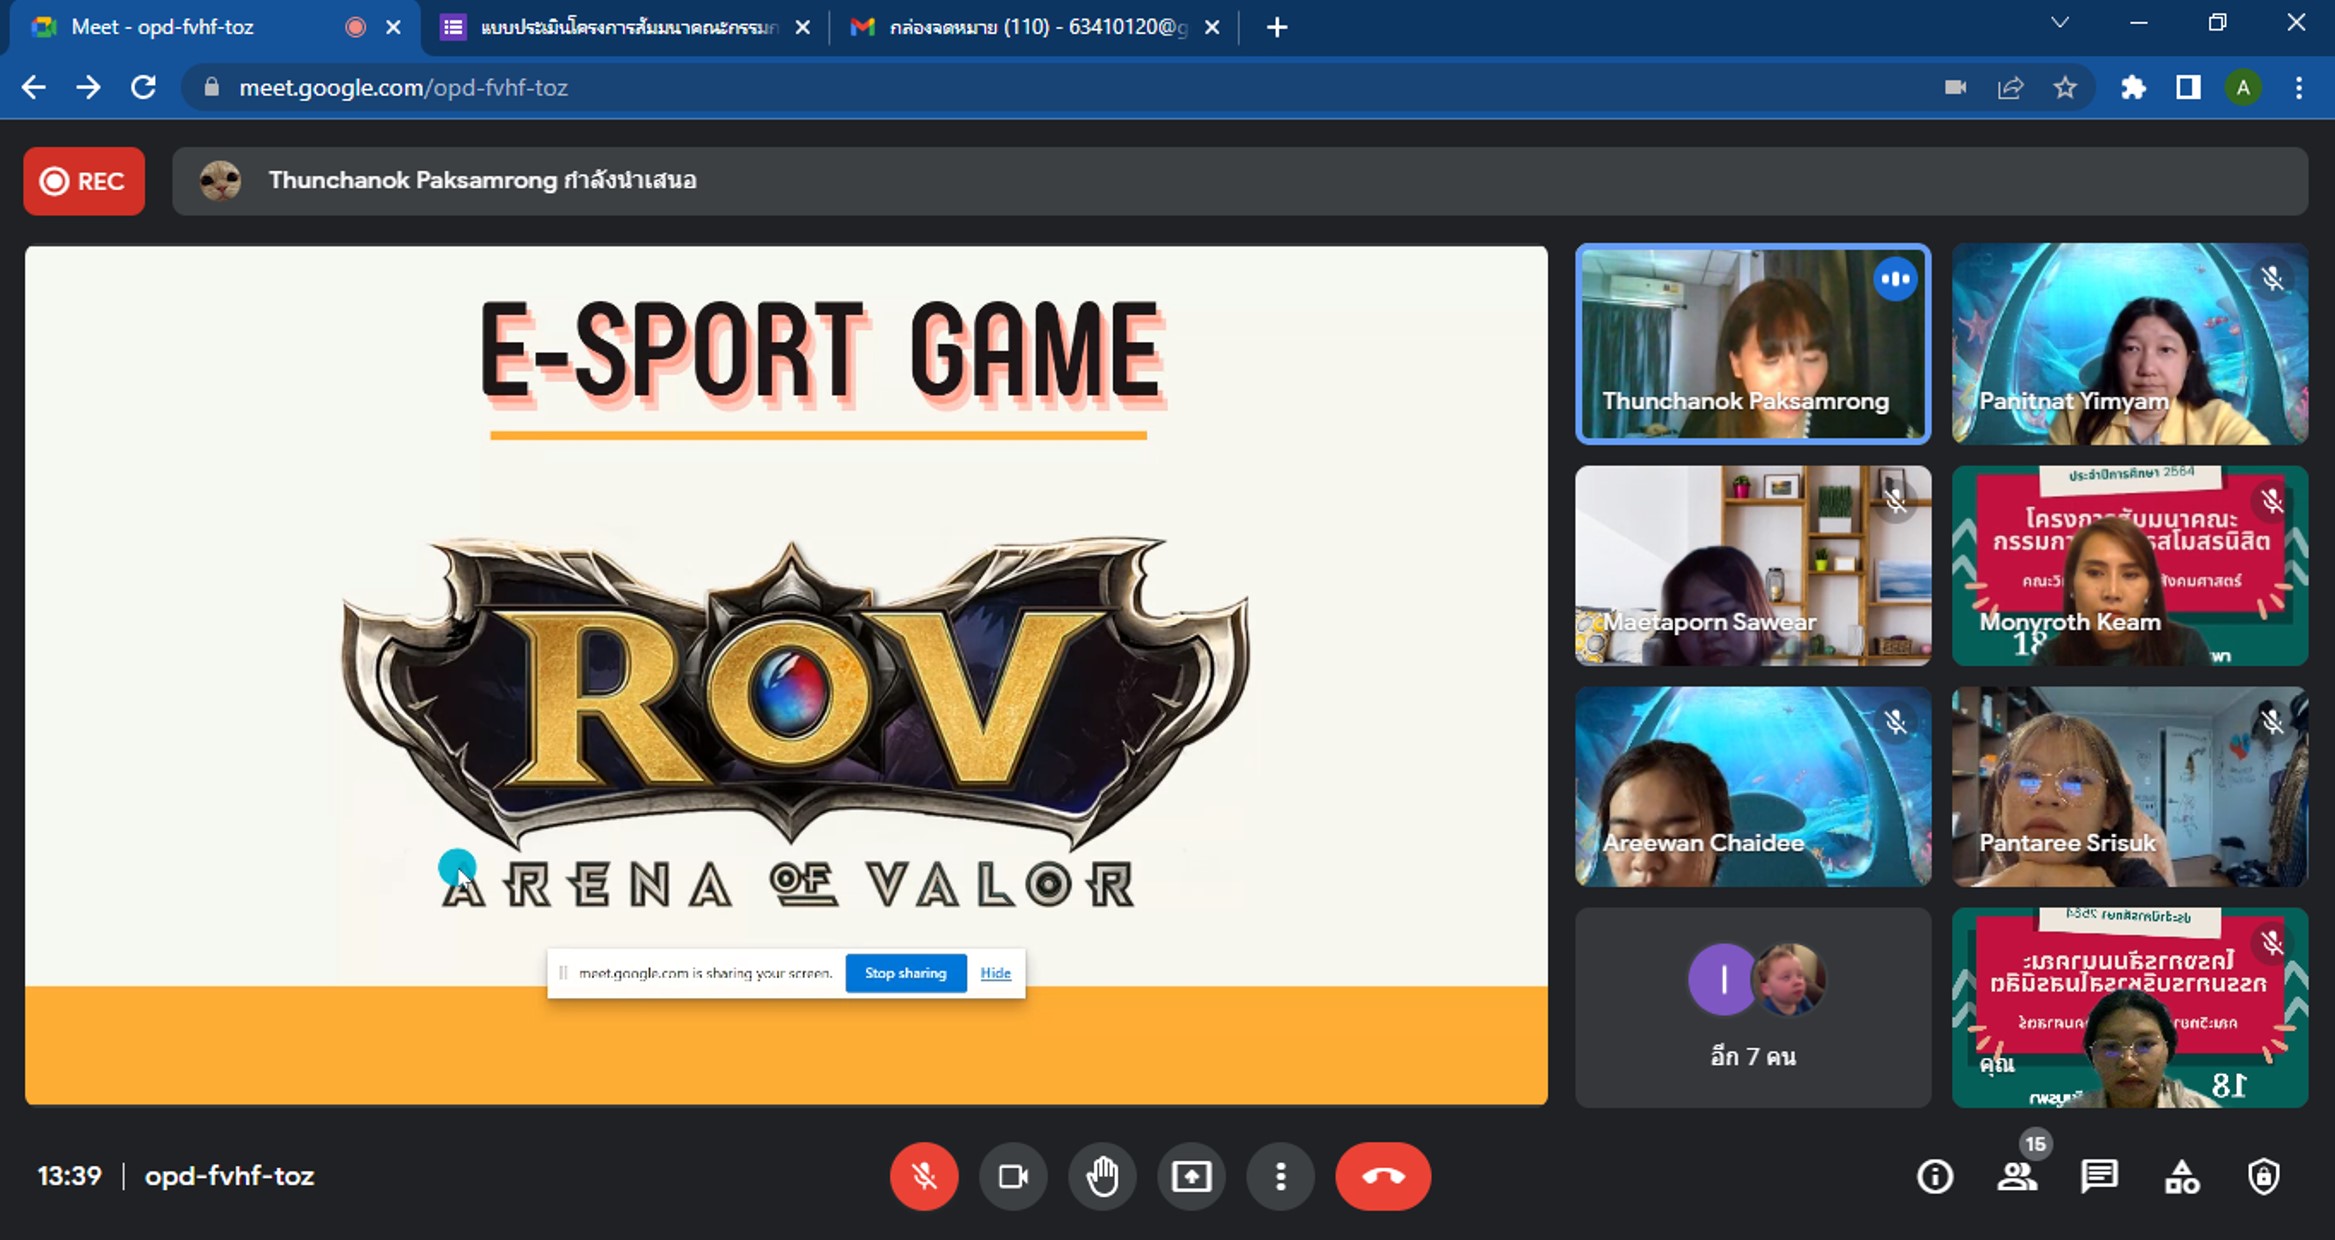This screenshot has height=1240, width=2335.
Task: Click the Stop sharing button
Action: pyautogui.click(x=905, y=973)
